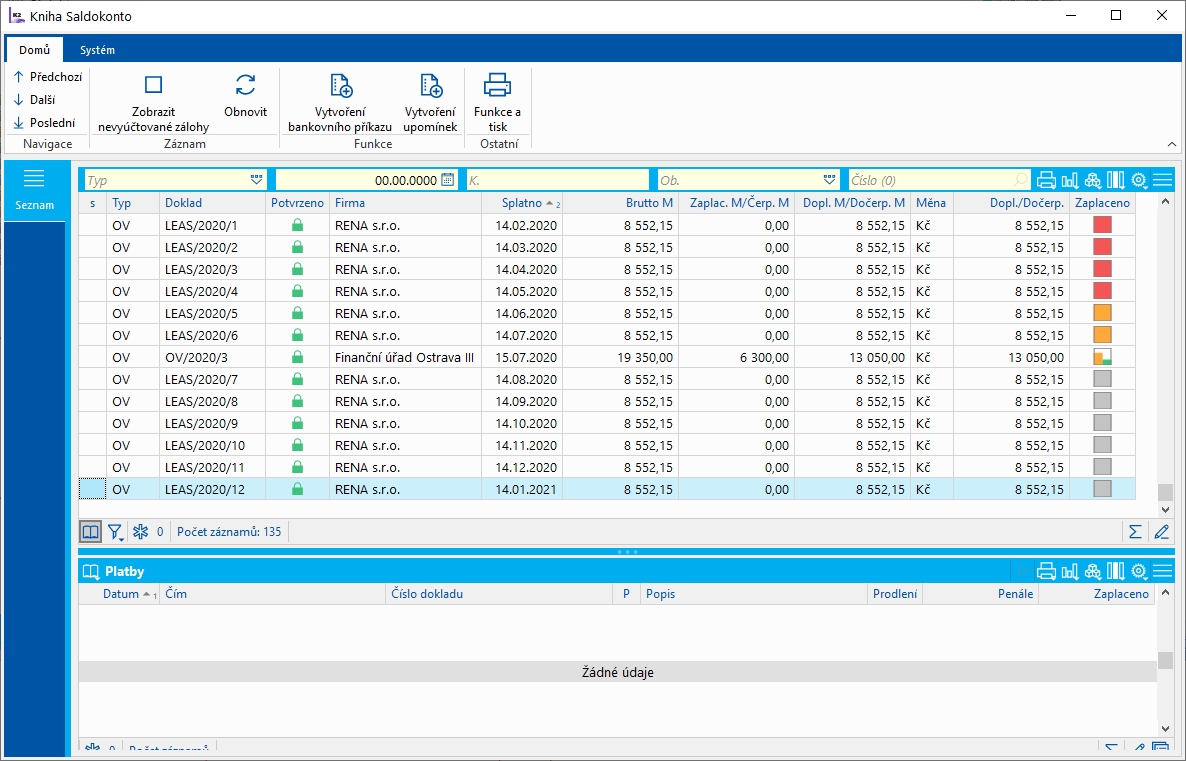Click the Seznam hamburger sidebar icon
This screenshot has height=761, width=1186.
[x=34, y=179]
